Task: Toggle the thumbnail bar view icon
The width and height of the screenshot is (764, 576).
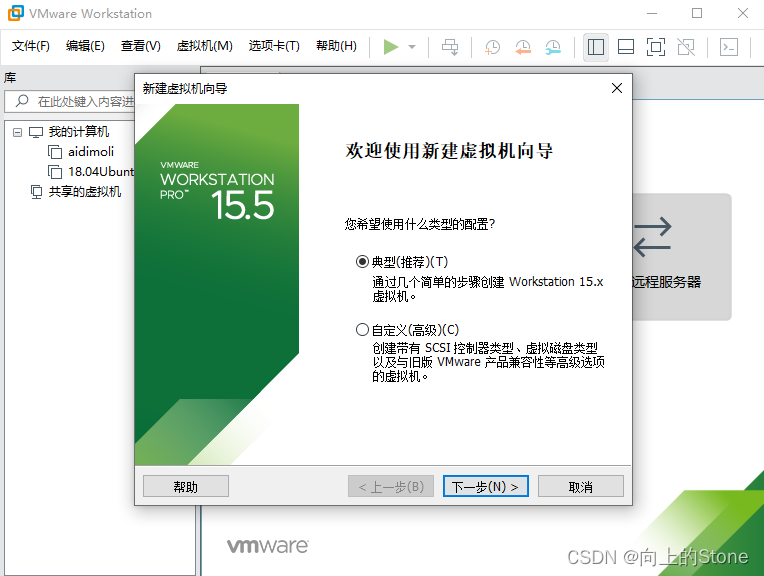Action: tap(626, 47)
